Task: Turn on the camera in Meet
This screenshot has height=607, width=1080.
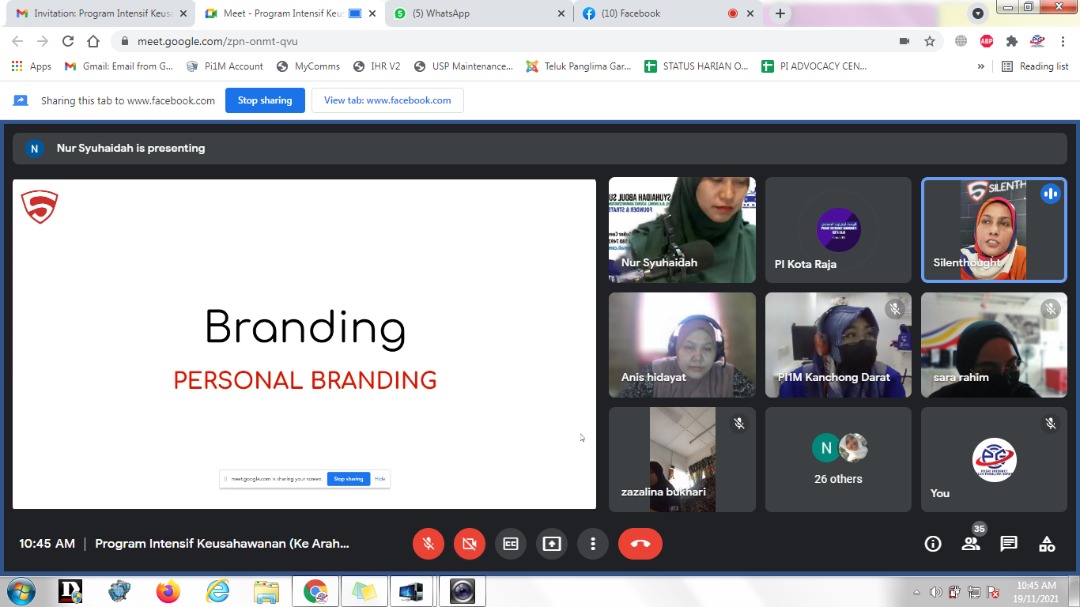Action: pos(469,544)
